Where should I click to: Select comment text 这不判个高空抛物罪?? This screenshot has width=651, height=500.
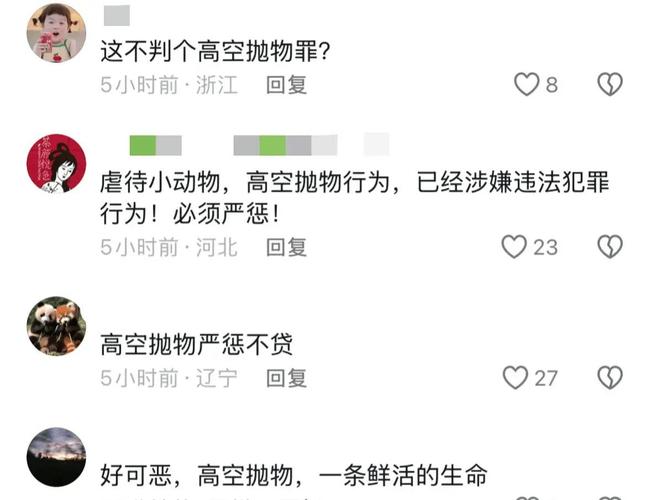[215, 51]
